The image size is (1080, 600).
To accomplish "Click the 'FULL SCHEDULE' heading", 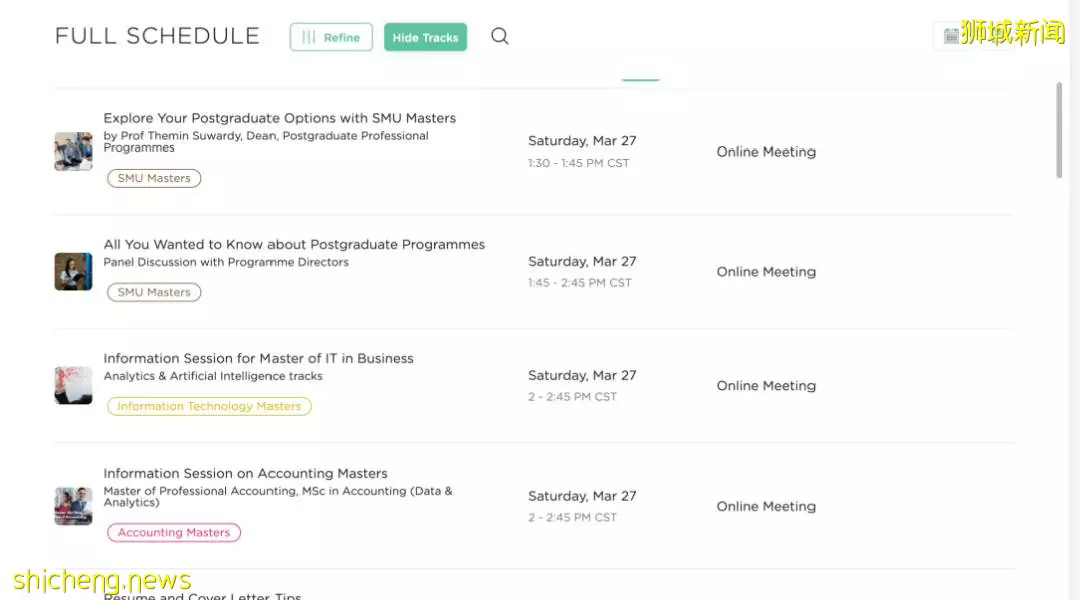I will 157,36.
